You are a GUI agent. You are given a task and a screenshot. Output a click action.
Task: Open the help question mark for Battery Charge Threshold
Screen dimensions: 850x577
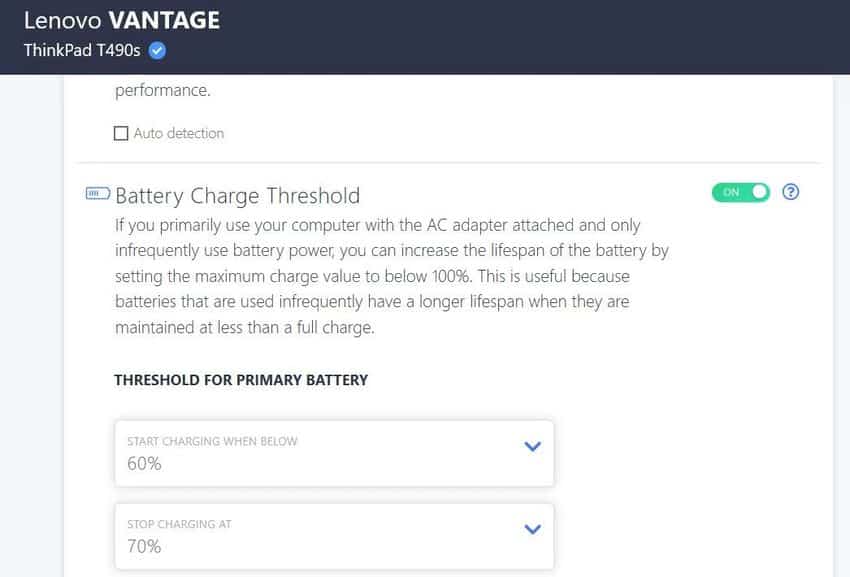pyautogui.click(x=790, y=191)
